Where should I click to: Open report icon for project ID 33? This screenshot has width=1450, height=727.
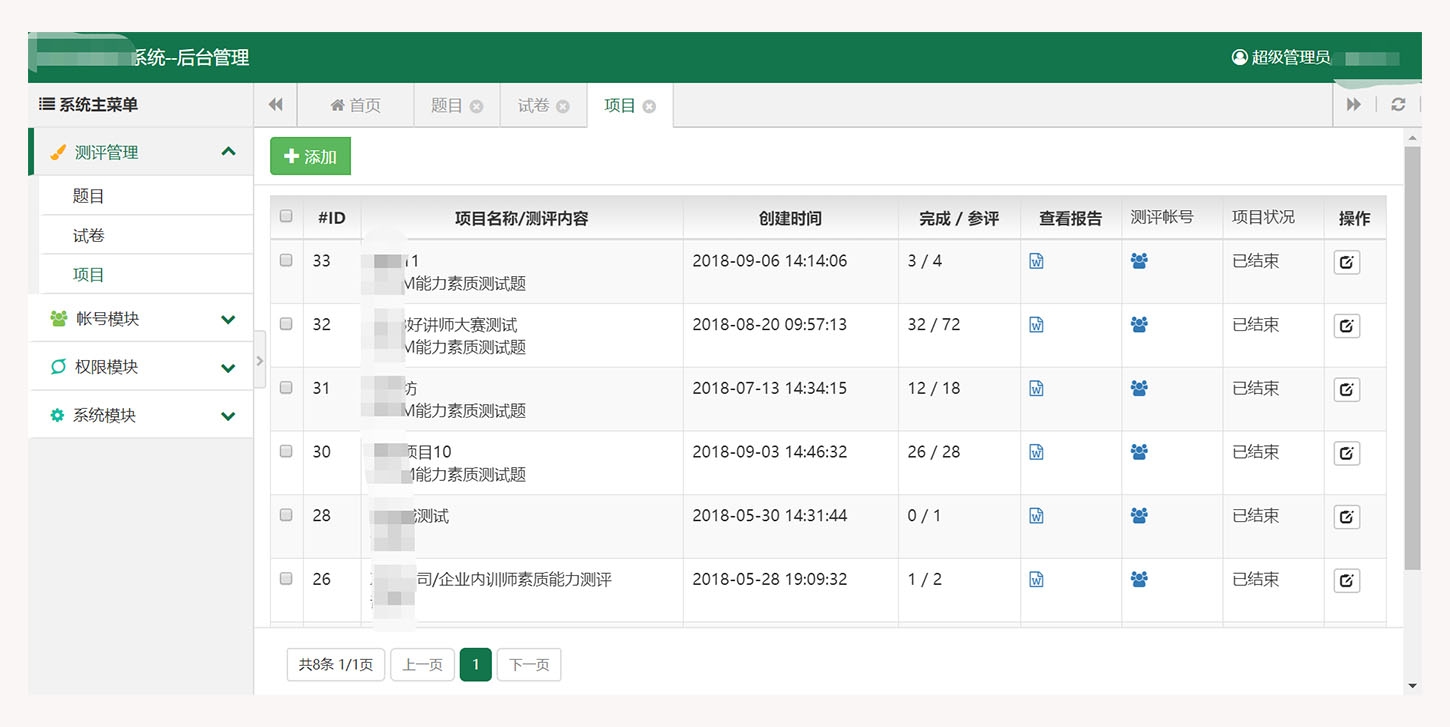pos(1036,261)
